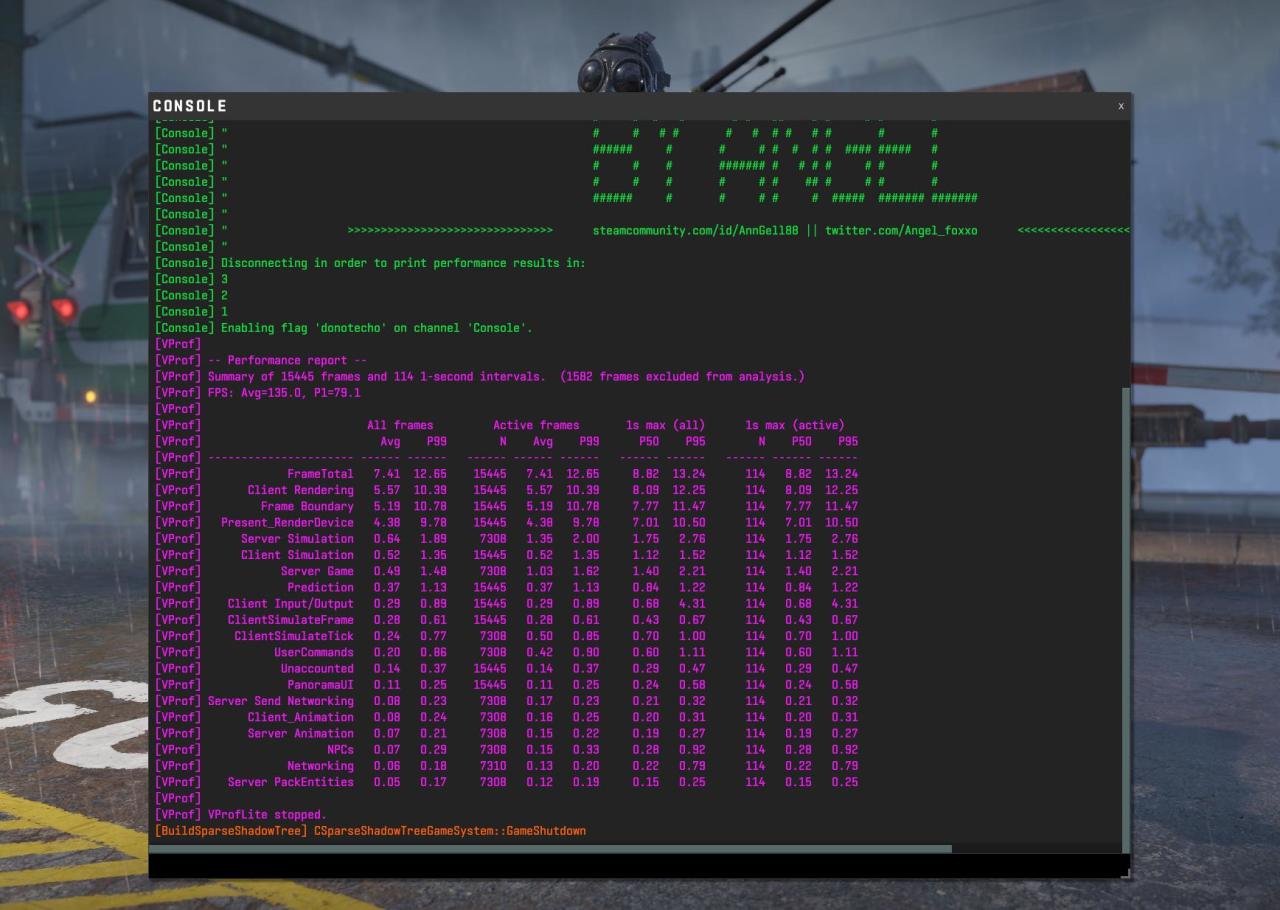Click the 'Server Simulation' row label
Screen dimensions: 1280x910
click(297, 539)
